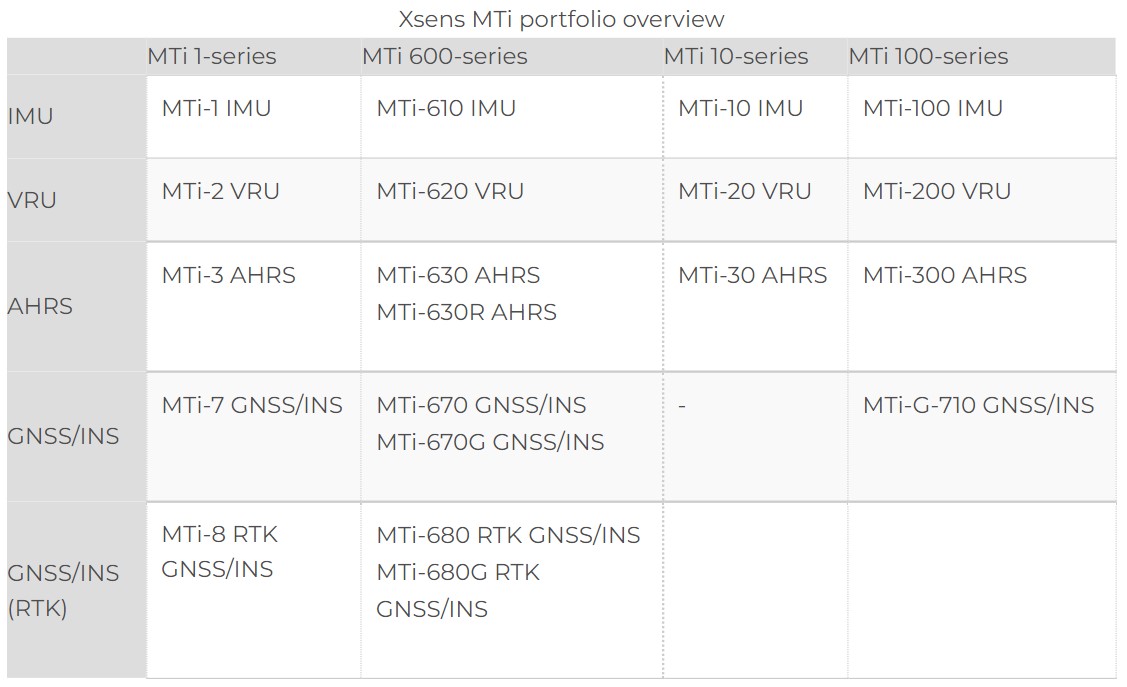Image resolution: width=1127 pixels, height=687 pixels.
Task: Select the MTi-2 VRU product
Action: (x=220, y=191)
